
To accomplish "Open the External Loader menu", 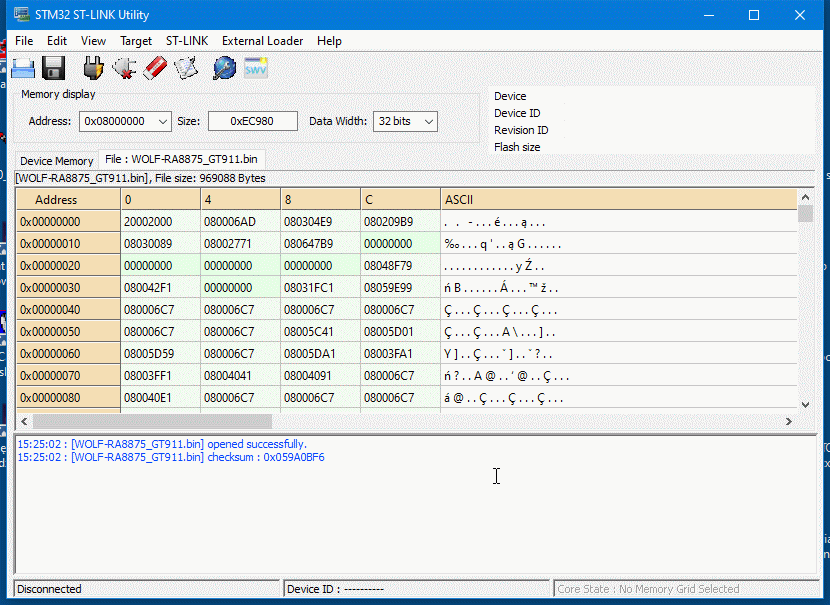I will tap(262, 41).
